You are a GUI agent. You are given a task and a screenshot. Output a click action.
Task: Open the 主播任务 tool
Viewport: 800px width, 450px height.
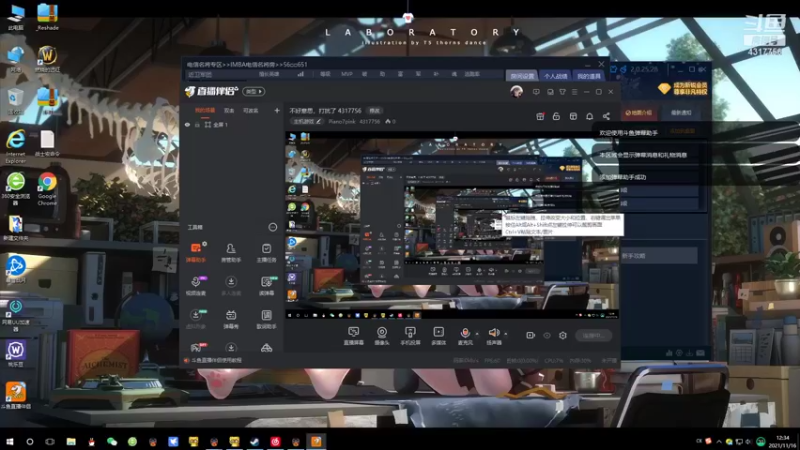coord(266,253)
